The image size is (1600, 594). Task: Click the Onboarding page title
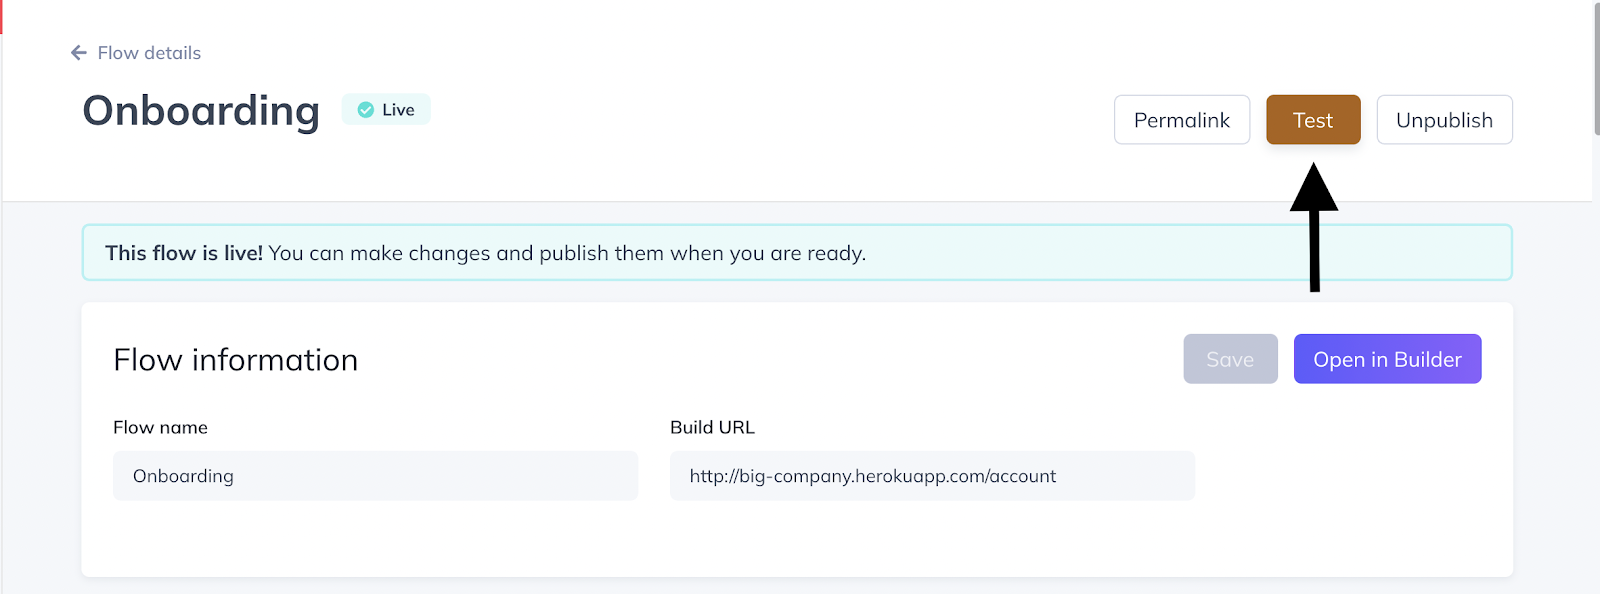tap(201, 110)
